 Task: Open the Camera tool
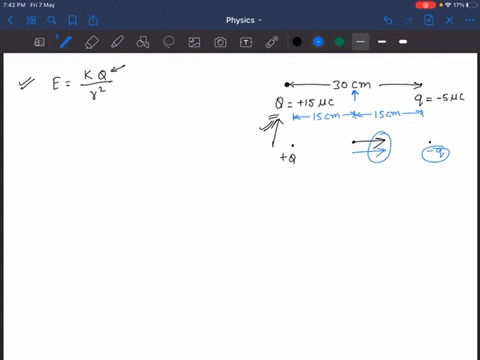[x=220, y=42]
